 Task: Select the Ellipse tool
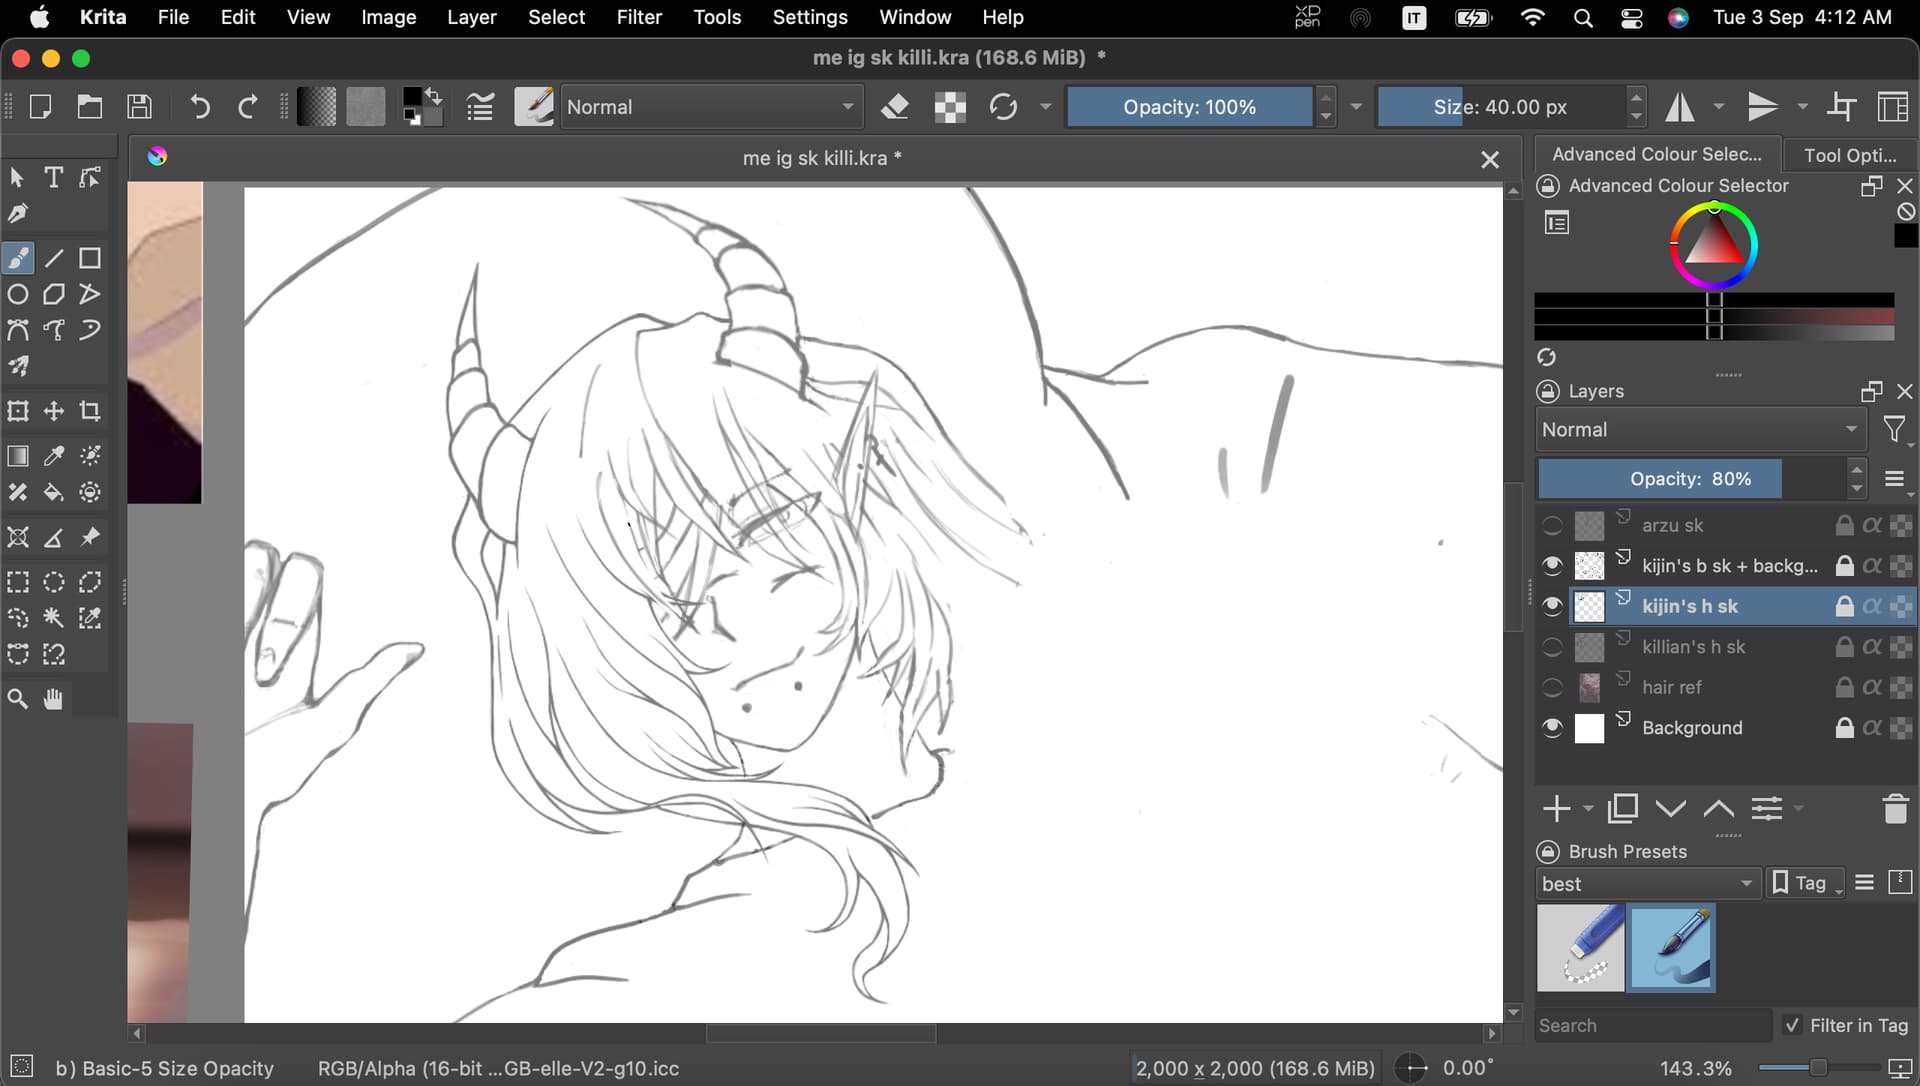(x=18, y=294)
